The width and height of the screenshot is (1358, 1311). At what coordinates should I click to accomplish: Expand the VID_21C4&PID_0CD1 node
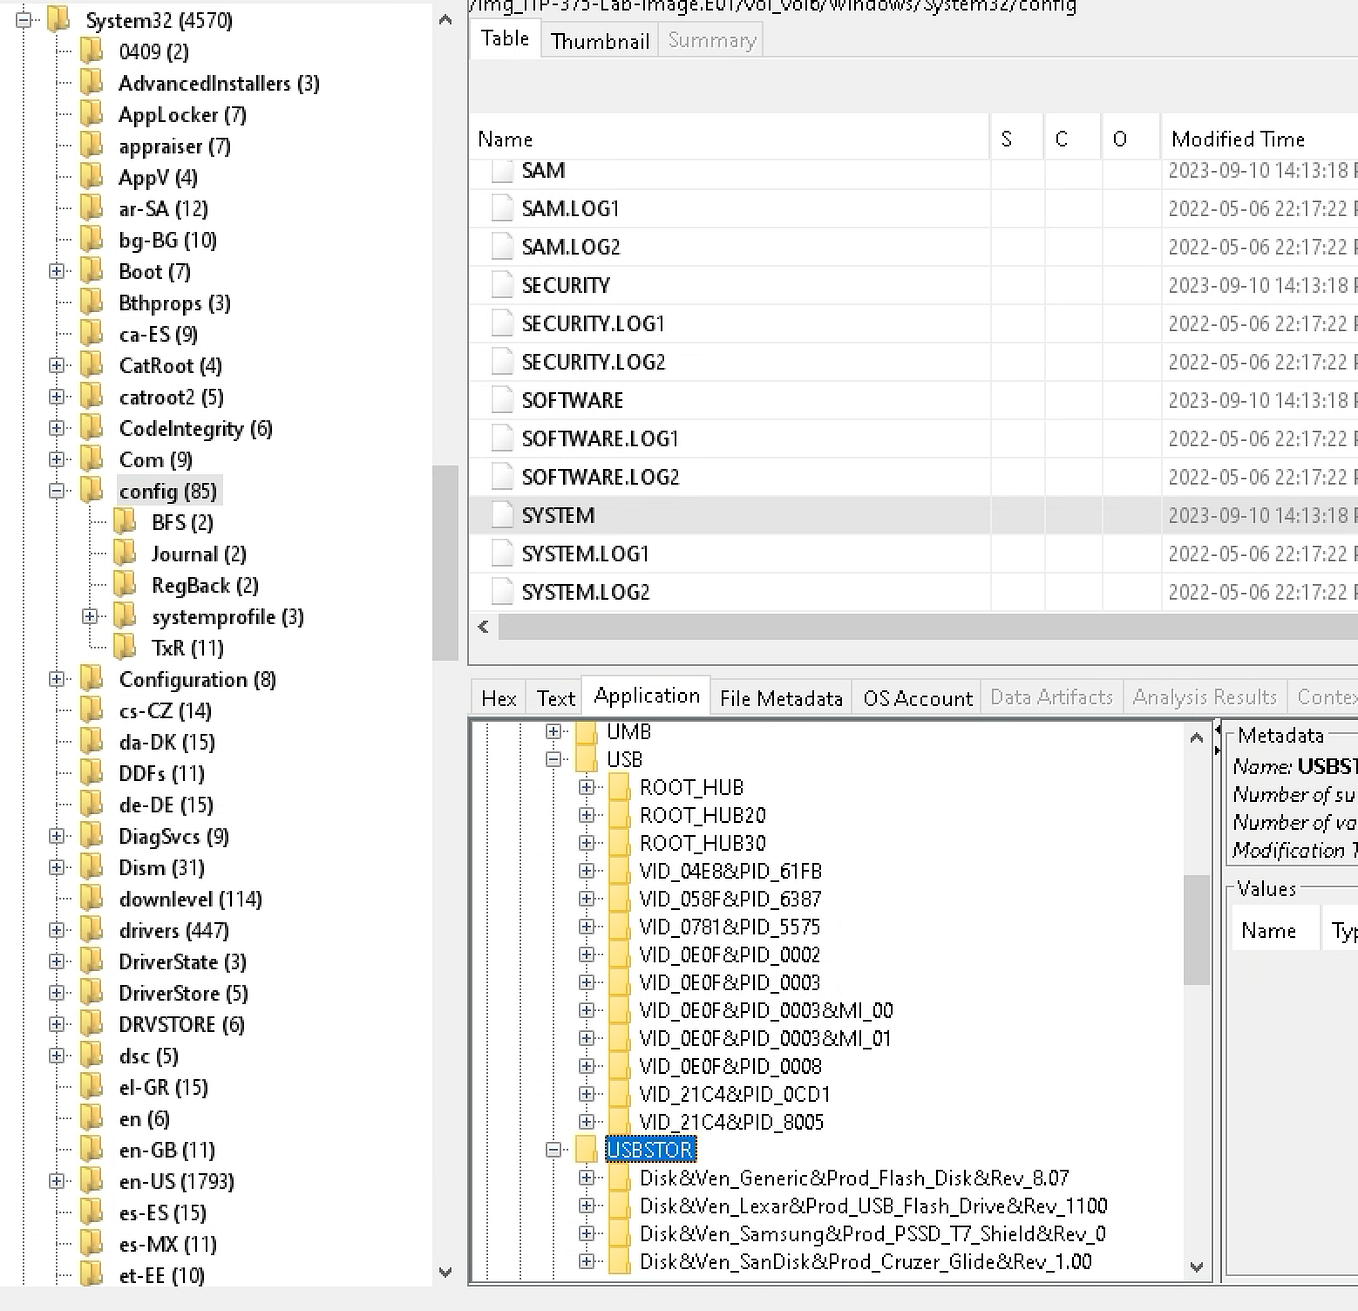pos(588,1094)
